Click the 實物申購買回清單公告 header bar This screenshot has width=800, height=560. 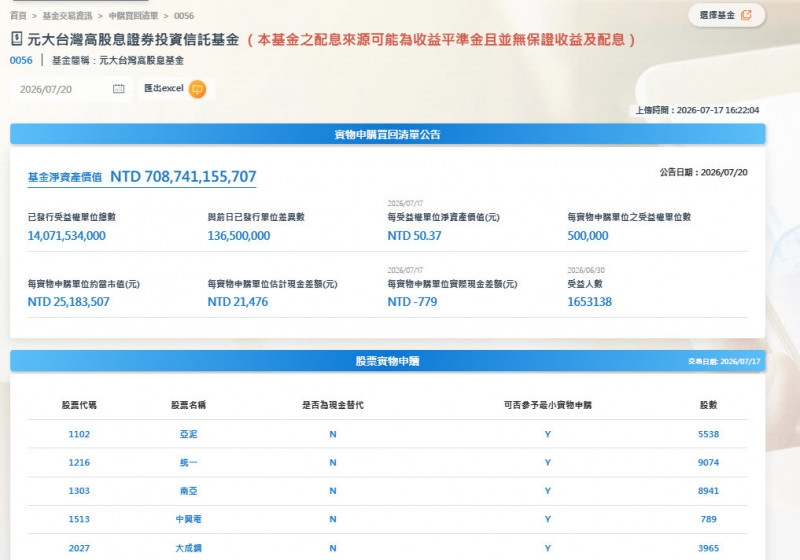(388, 134)
